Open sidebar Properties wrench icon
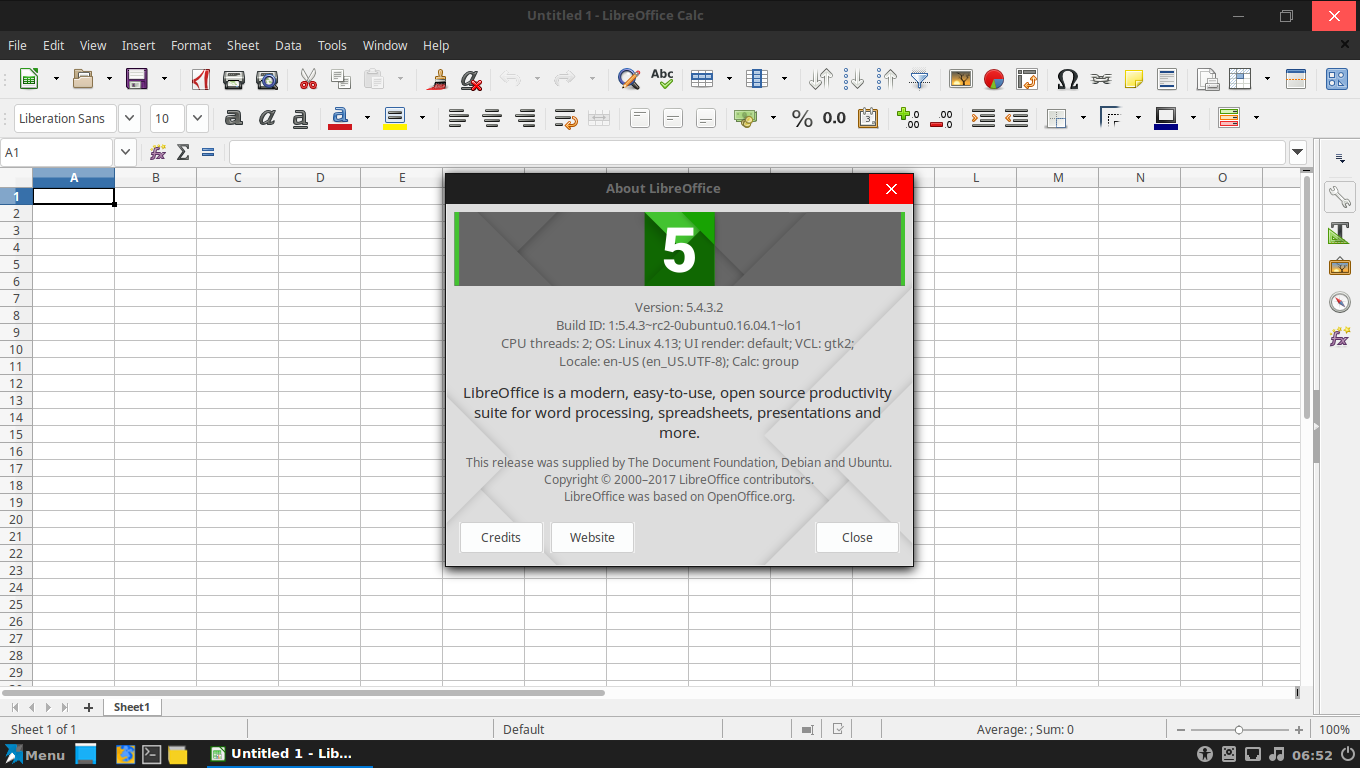 click(1340, 197)
